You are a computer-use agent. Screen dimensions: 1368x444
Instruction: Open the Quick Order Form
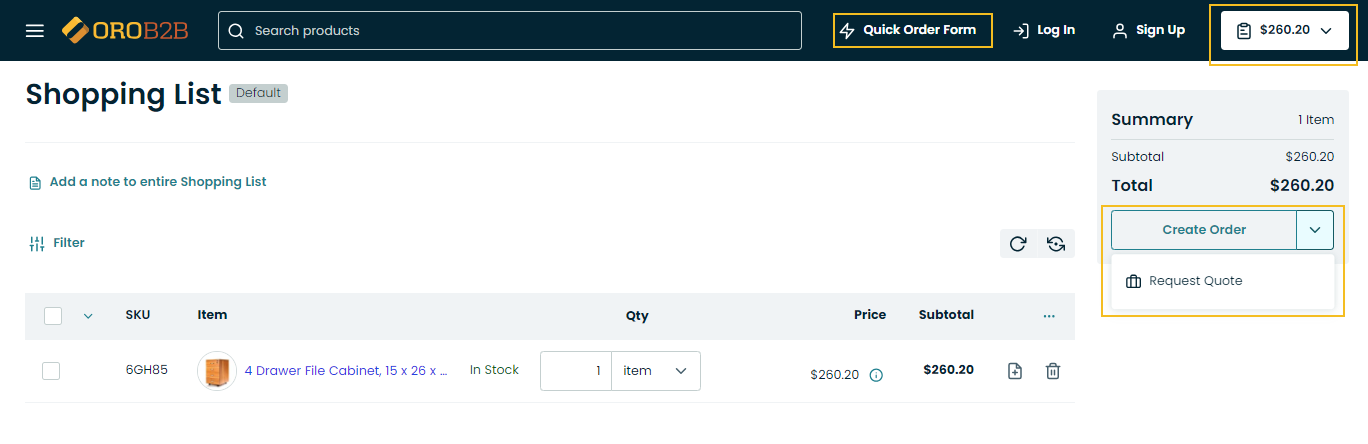click(x=912, y=30)
